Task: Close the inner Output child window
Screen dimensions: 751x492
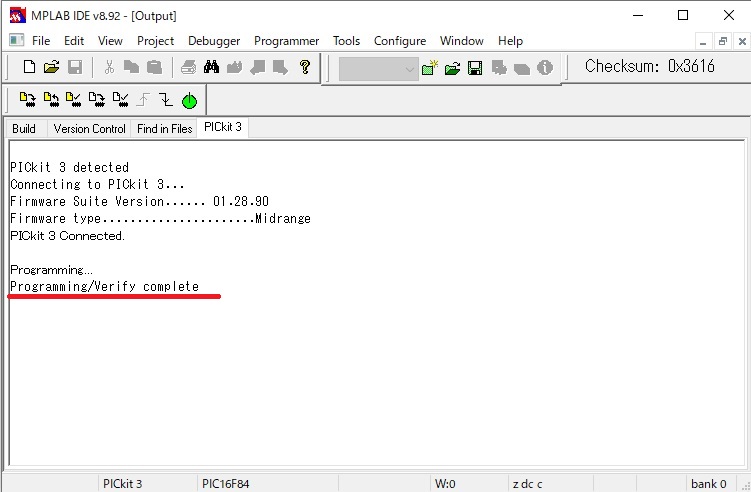Action: coord(742,41)
